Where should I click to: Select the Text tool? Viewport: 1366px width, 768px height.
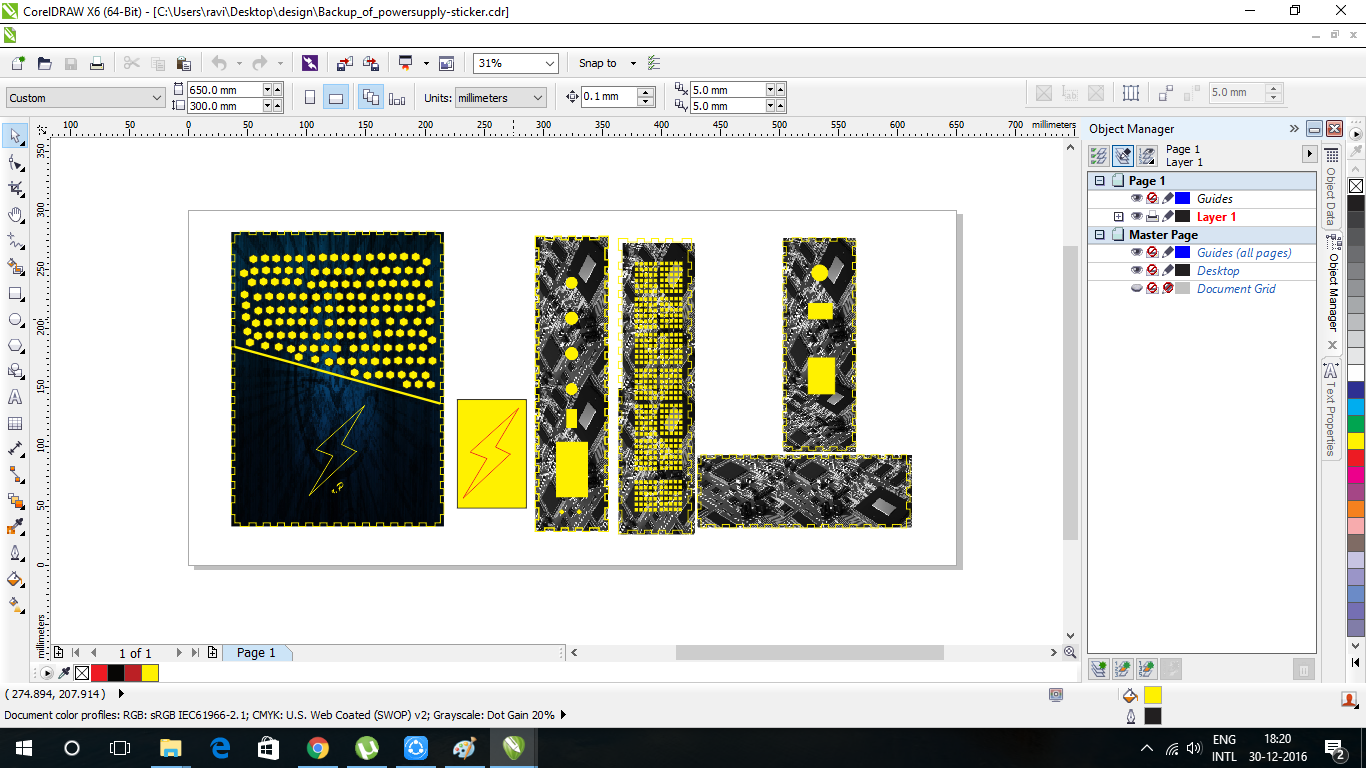[x=15, y=397]
